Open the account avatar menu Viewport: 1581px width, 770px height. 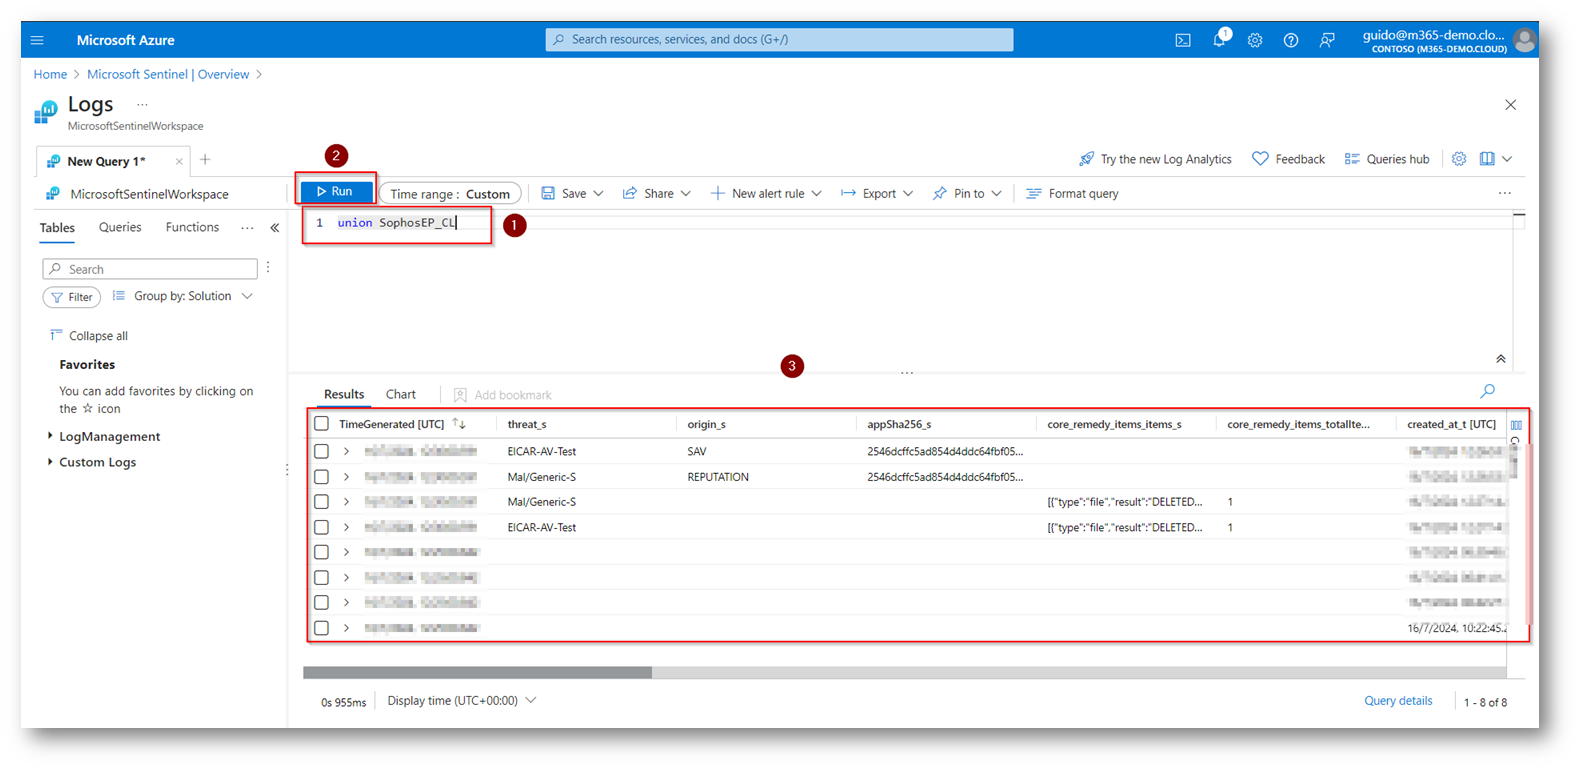[1524, 40]
